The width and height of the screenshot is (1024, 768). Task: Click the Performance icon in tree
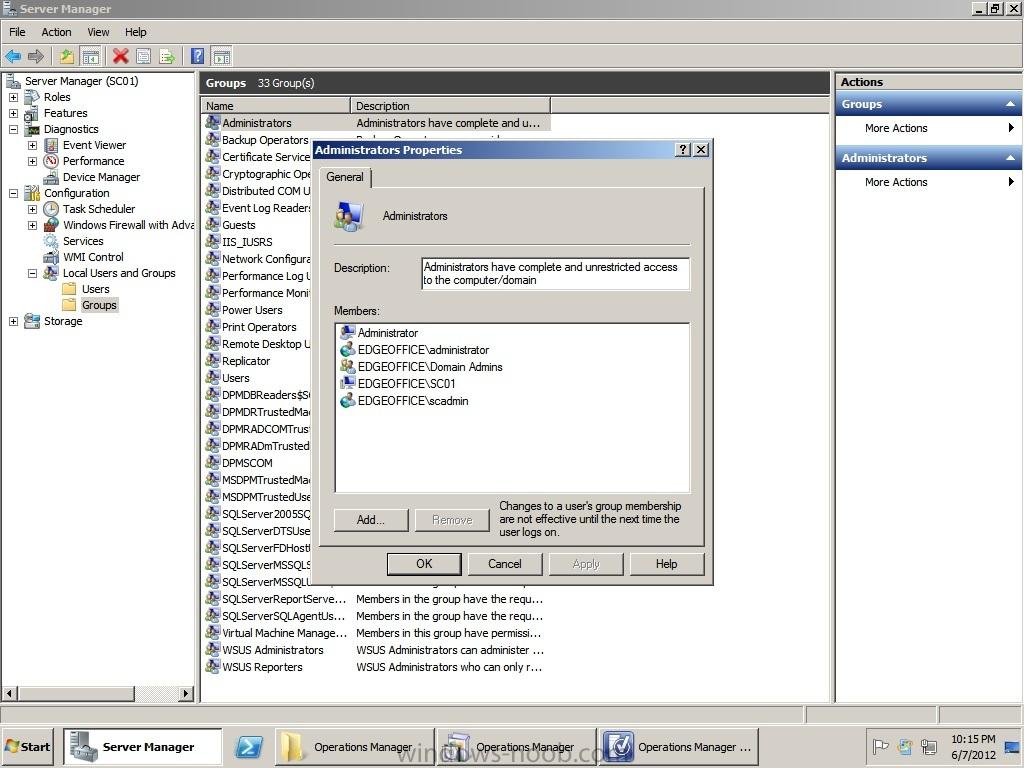coord(51,161)
